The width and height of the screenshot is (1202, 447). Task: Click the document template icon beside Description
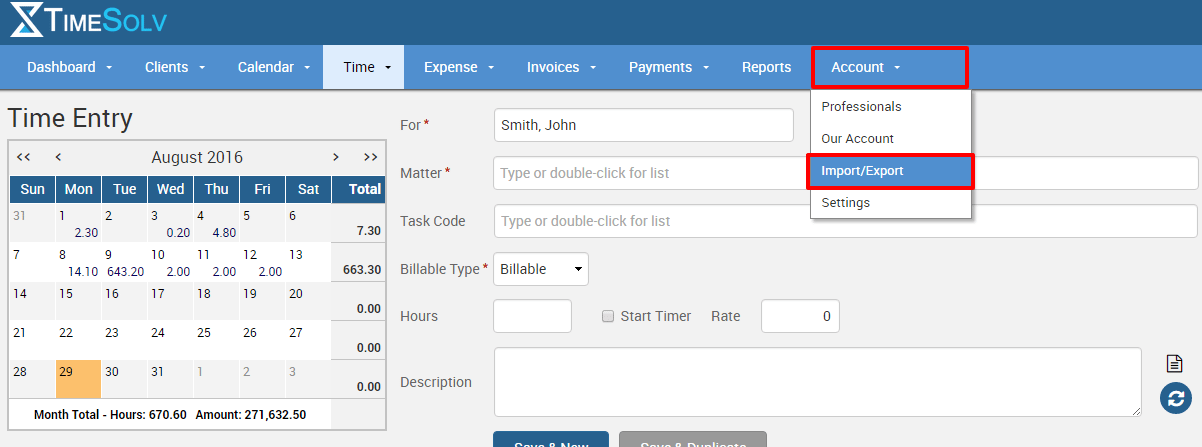tap(1175, 364)
